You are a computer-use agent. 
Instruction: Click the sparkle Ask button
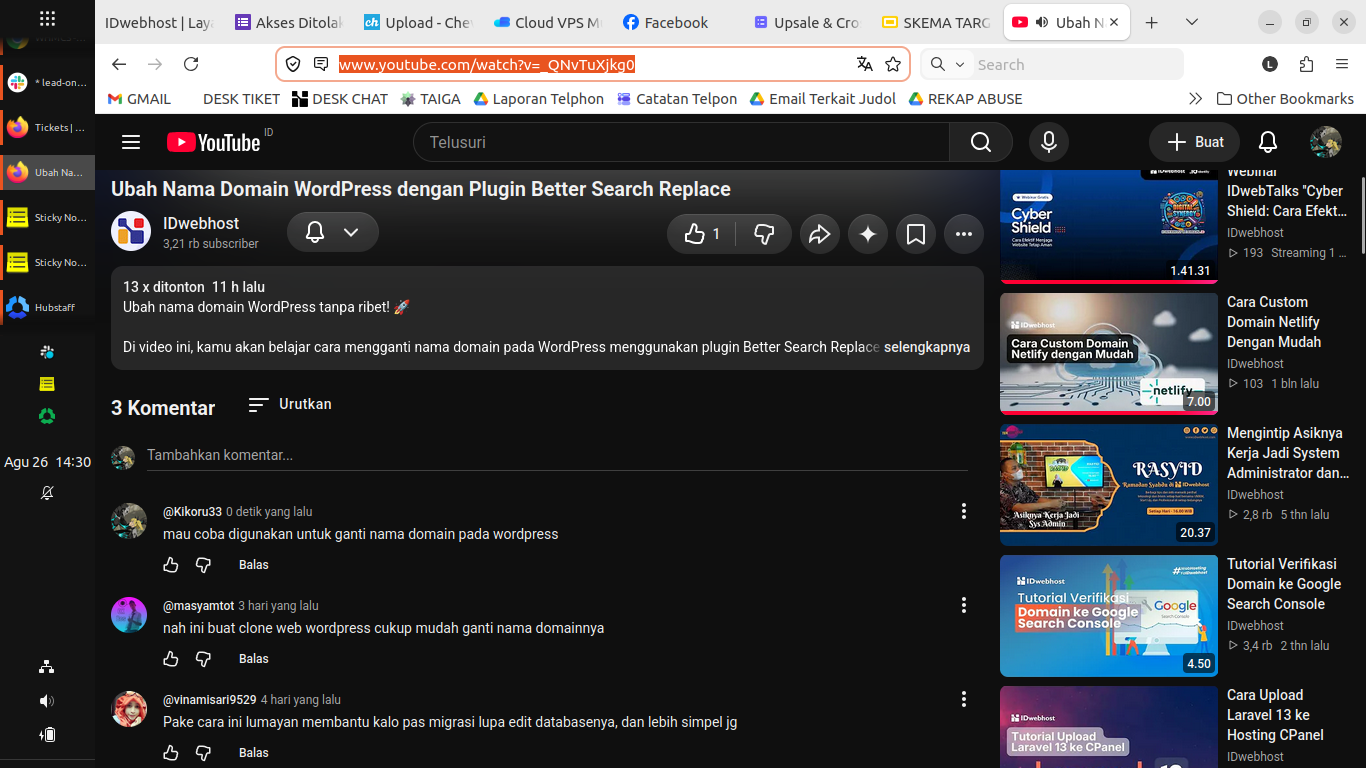pos(868,234)
